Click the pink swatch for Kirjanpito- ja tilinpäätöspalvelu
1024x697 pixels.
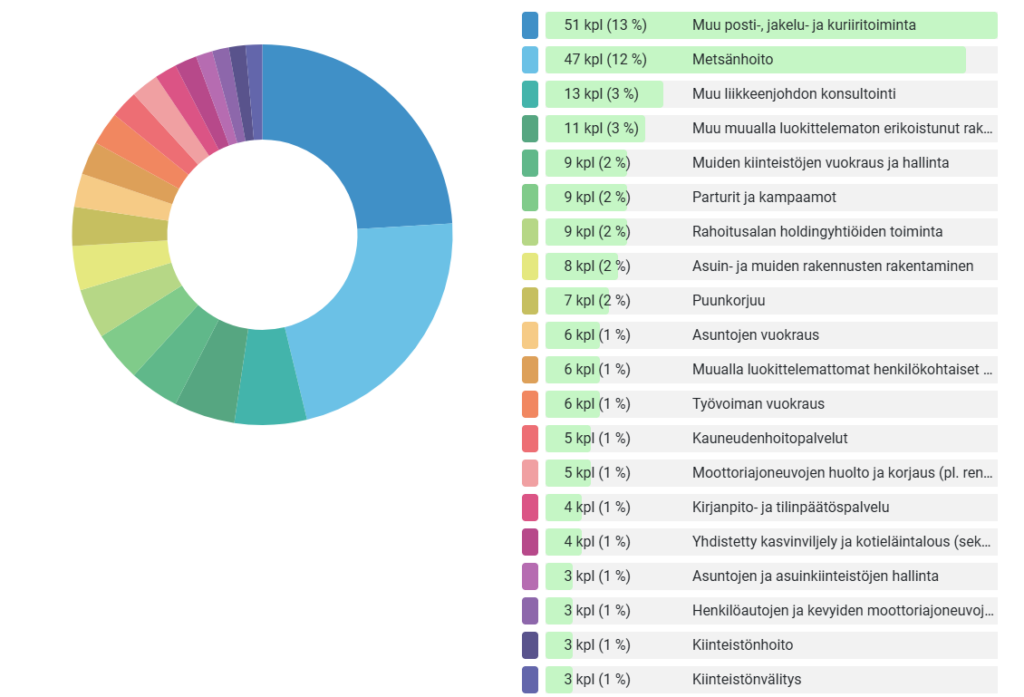pos(530,507)
